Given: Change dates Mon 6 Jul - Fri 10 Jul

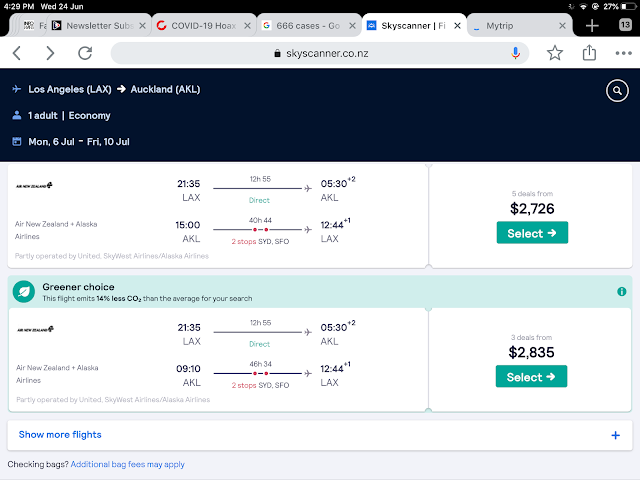Looking at the screenshot, I should [x=79, y=142].
